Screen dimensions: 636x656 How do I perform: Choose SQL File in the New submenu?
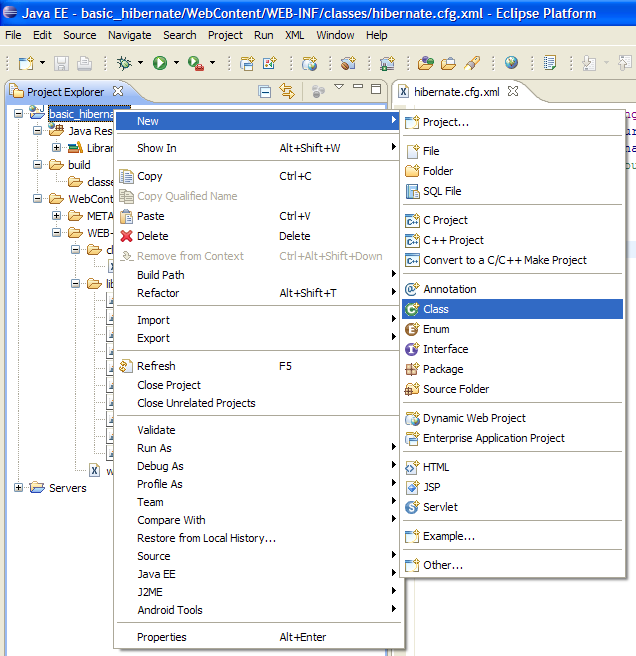pyautogui.click(x=512, y=191)
